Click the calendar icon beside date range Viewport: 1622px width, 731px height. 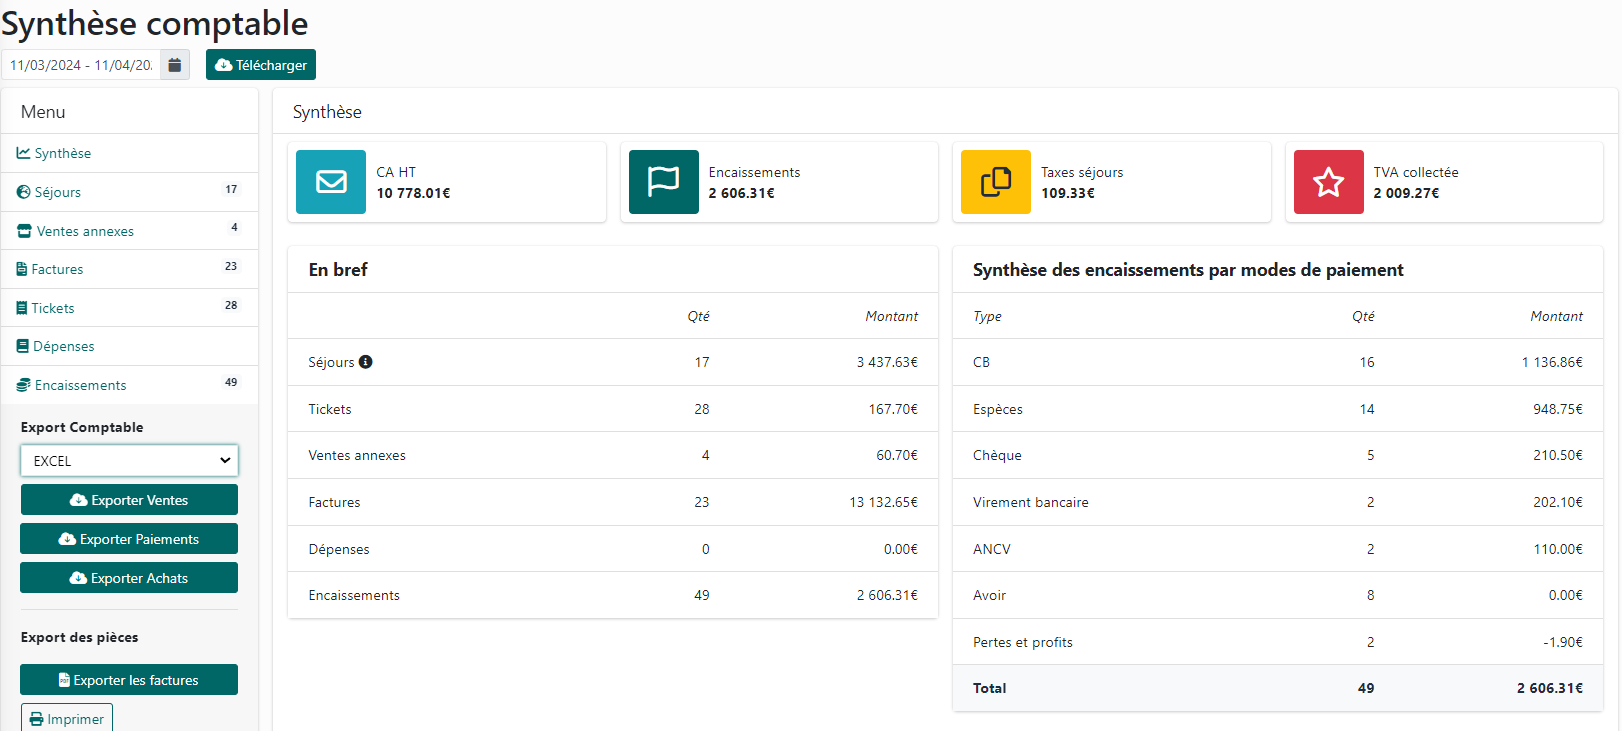175,65
